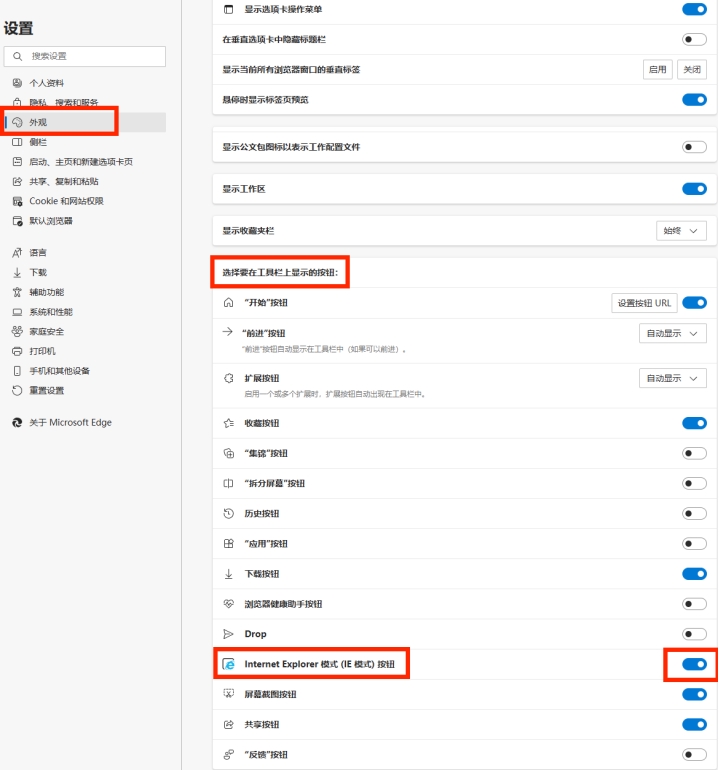Click the Drop send icon
This screenshot has height=770, width=719.
[x=228, y=634]
